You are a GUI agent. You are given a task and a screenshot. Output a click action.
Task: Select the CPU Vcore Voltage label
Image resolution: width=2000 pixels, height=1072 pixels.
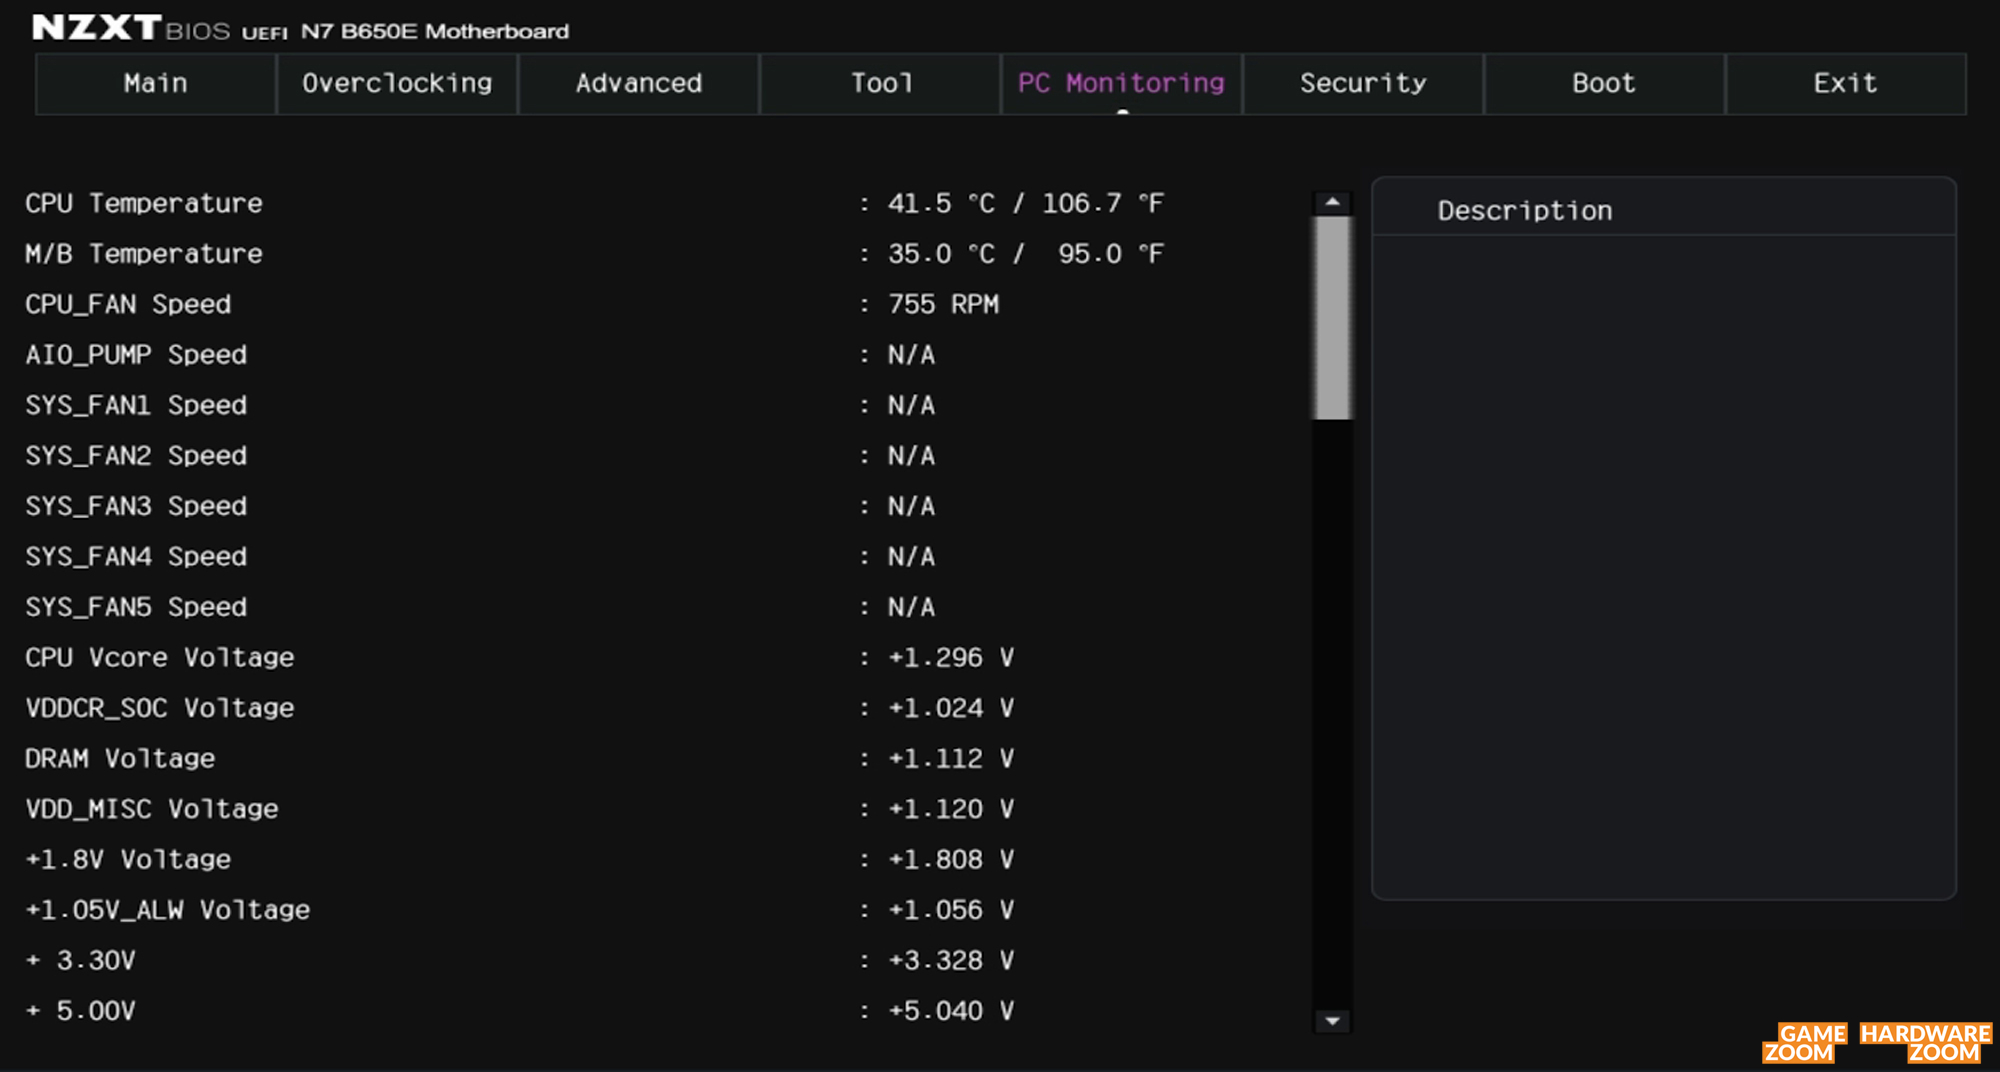tap(160, 658)
